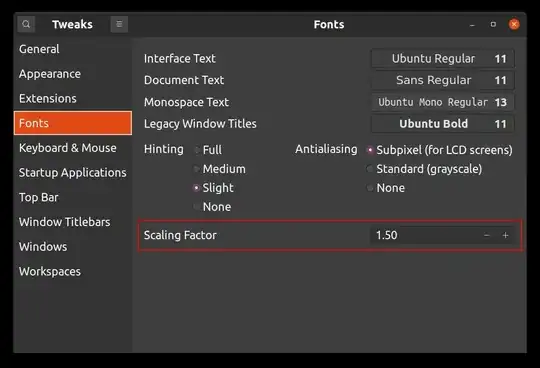This screenshot has width=540, height=368.
Task: Open the search icon in Tweaks header
Action: 26,24
